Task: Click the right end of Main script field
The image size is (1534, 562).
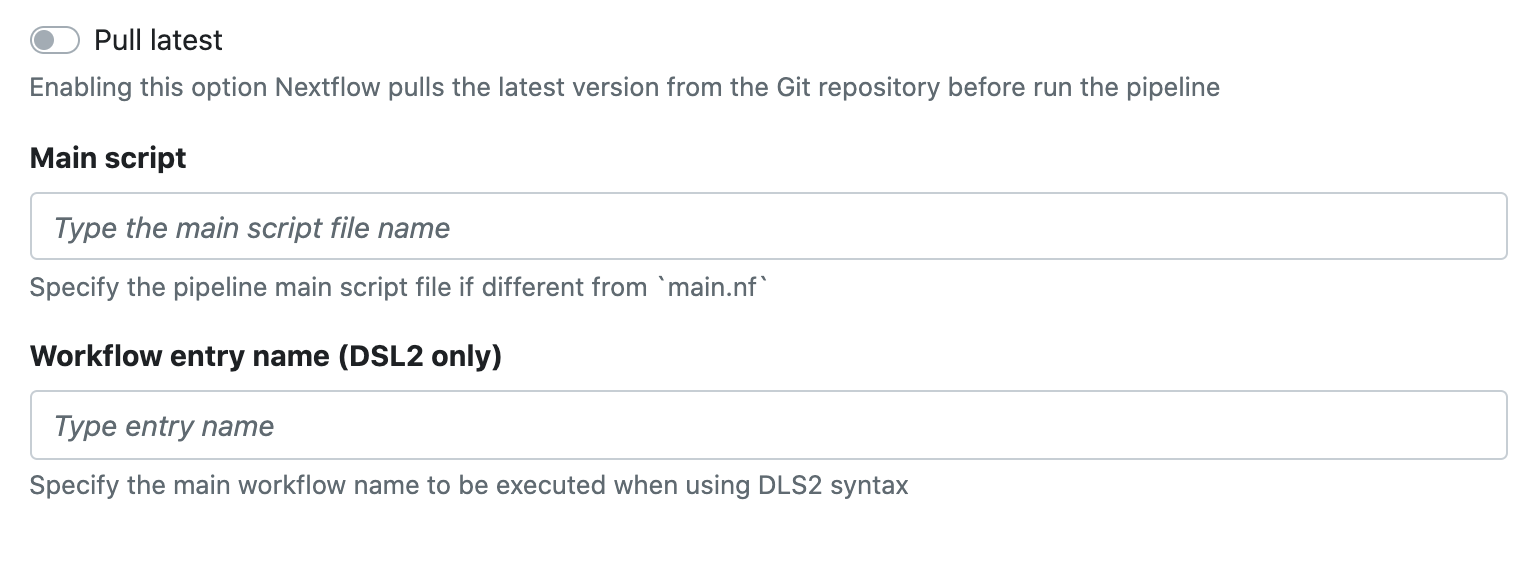Action: pyautogui.click(x=1480, y=227)
